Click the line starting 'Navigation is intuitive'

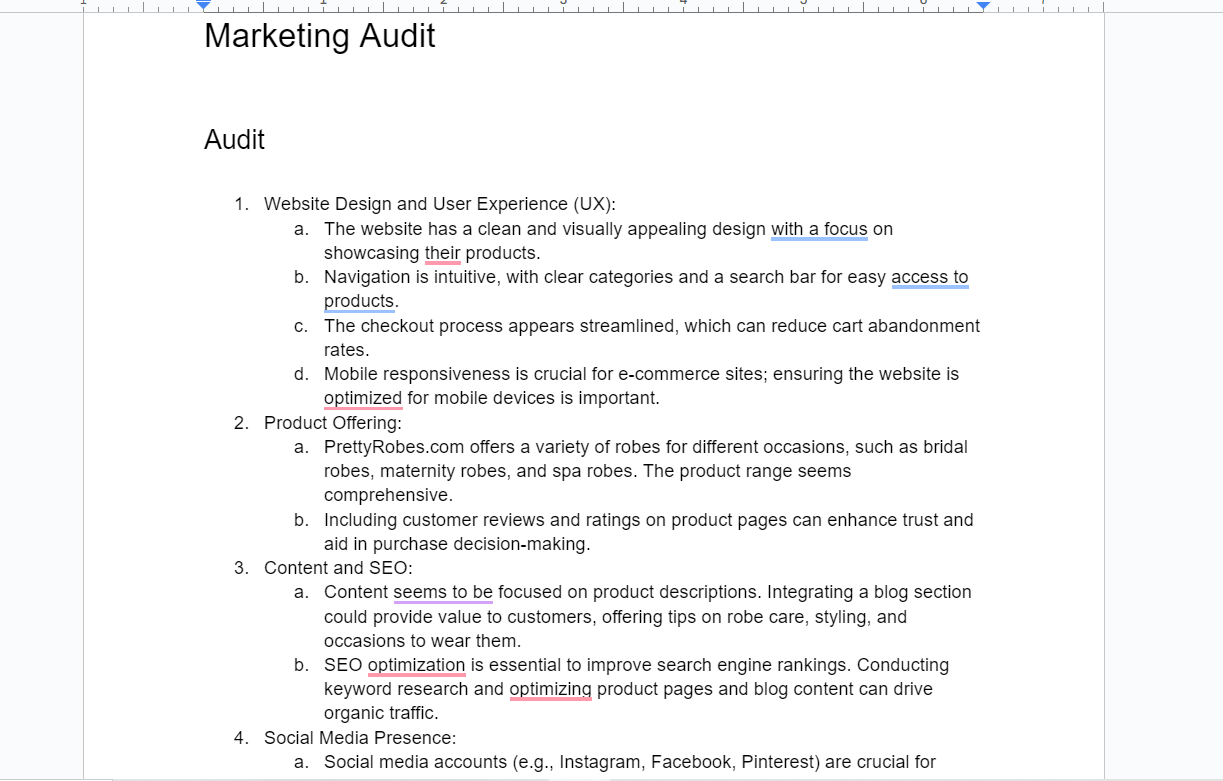click(646, 277)
